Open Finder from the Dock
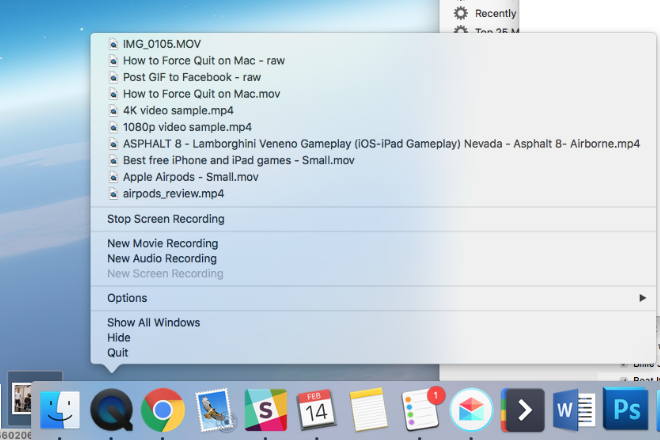This screenshot has width=660, height=440. (60, 409)
